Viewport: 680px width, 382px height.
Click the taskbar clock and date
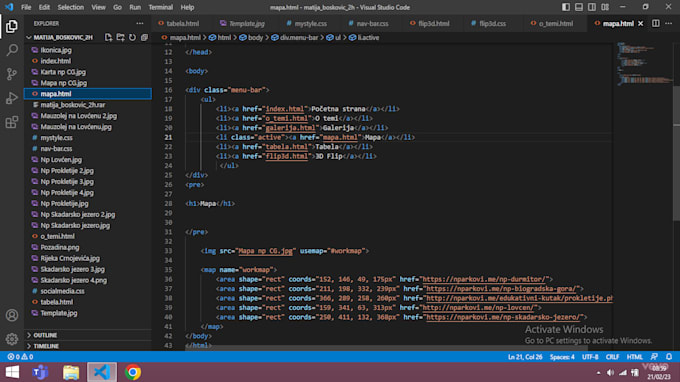[659, 372]
